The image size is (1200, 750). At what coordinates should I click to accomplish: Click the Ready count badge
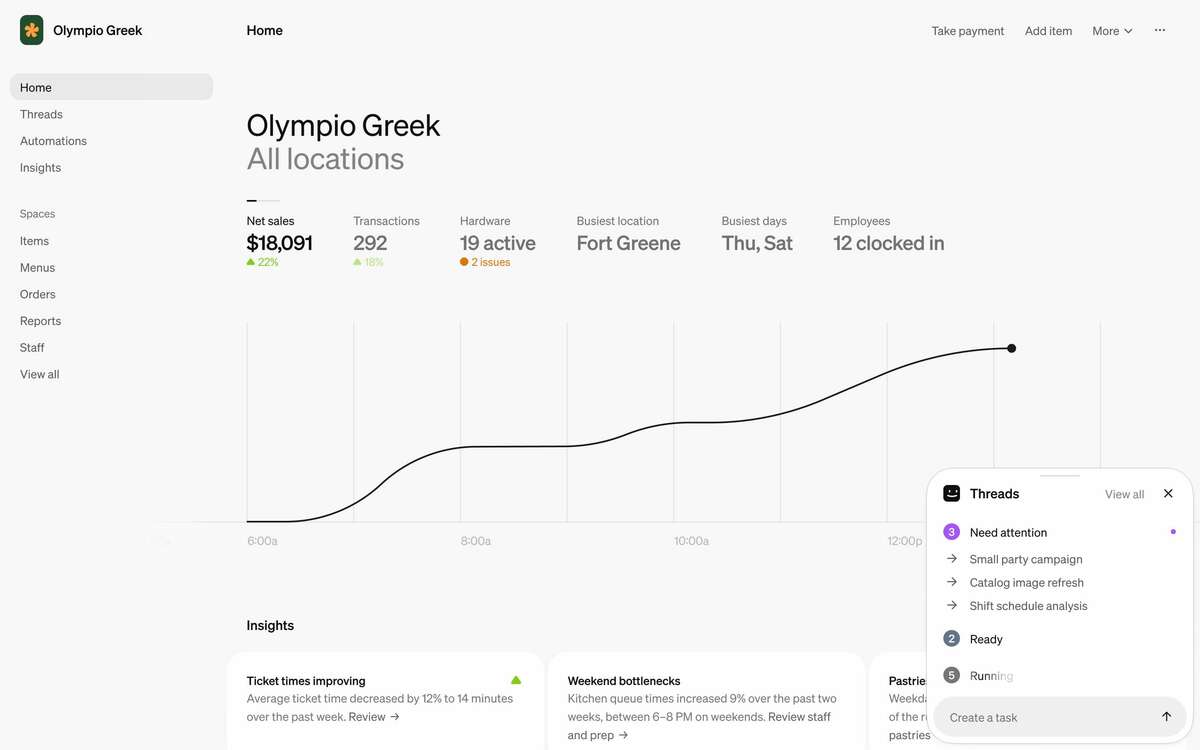(952, 639)
